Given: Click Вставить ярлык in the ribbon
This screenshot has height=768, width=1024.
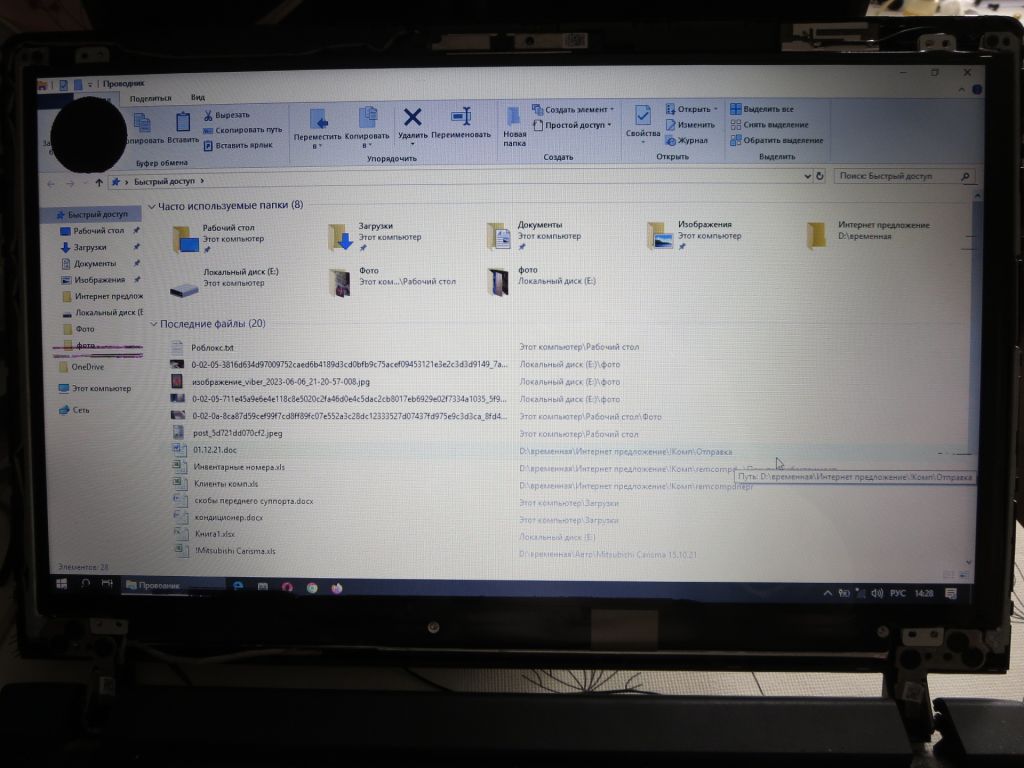Looking at the screenshot, I should click(x=238, y=145).
